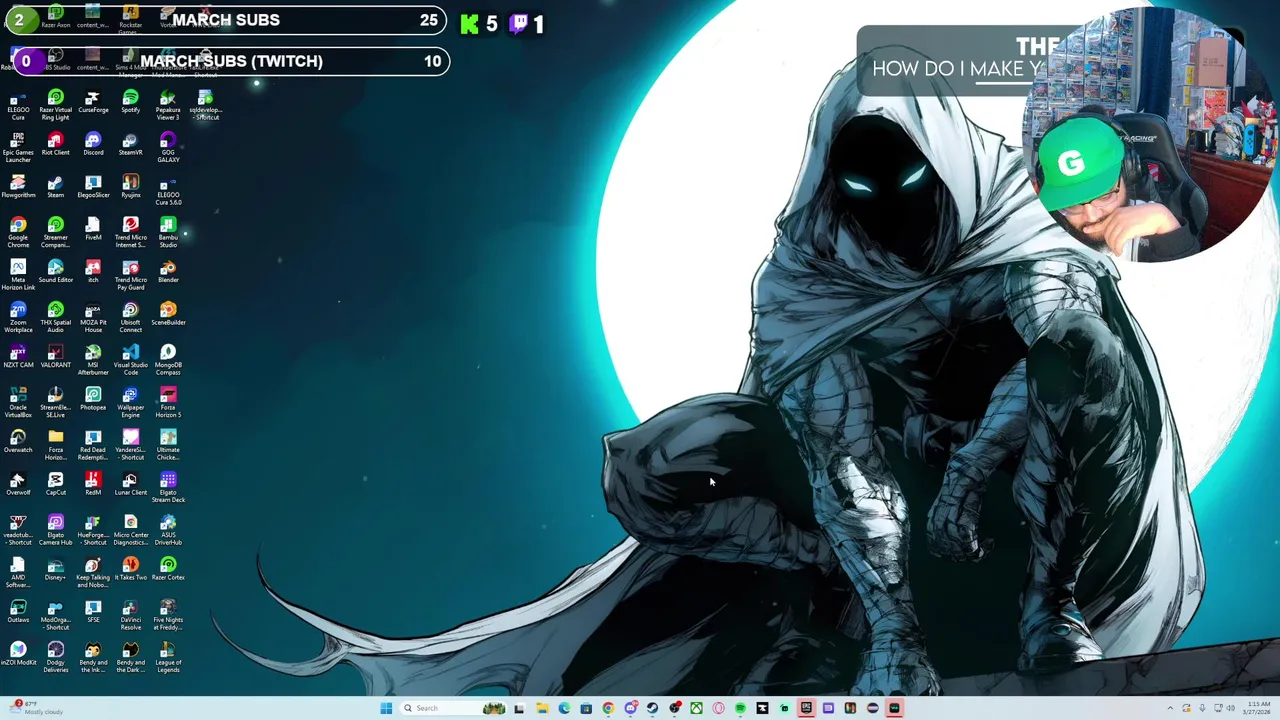Open the Forza Horizon 5 shortcut
The height and width of the screenshot is (720, 1280).
168,402
